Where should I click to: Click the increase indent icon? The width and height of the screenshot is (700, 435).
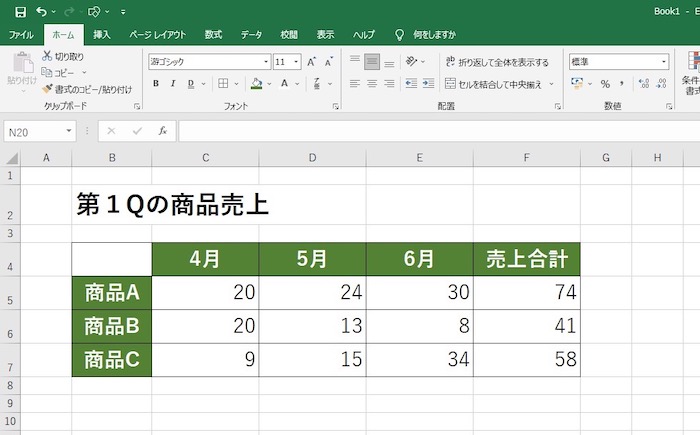coord(429,84)
